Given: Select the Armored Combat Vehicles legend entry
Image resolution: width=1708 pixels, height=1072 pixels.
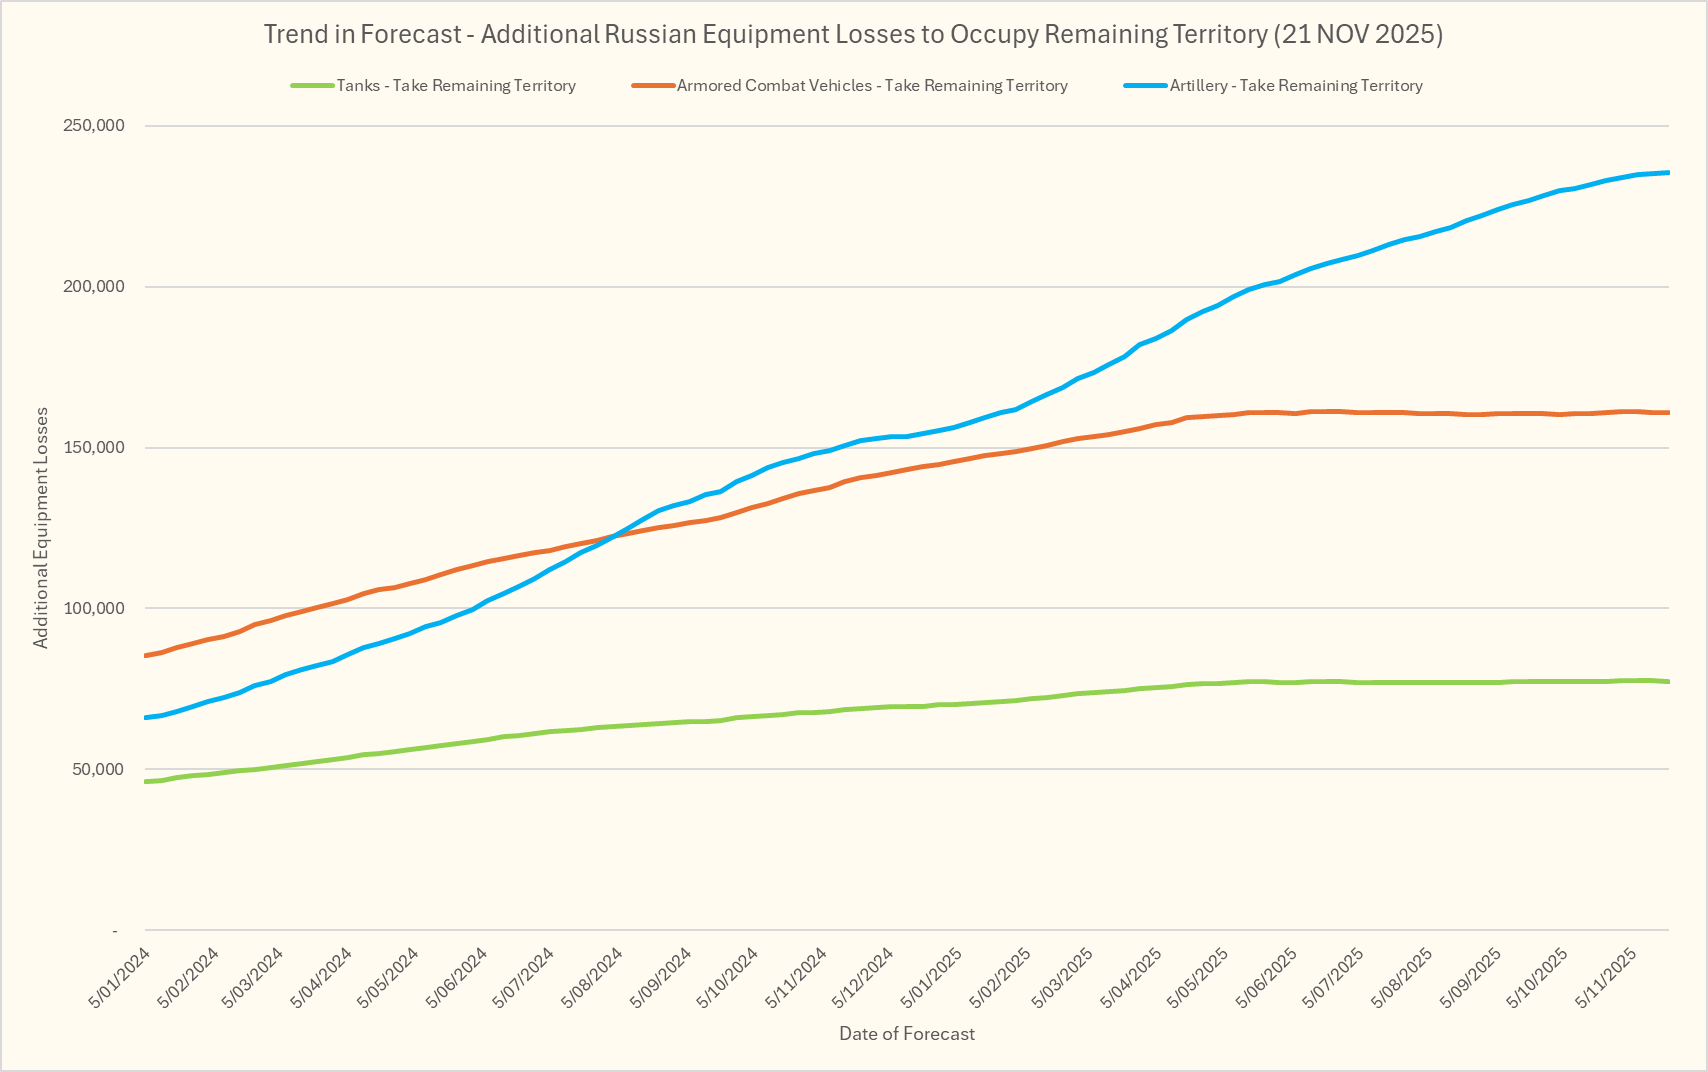Looking at the screenshot, I should coord(872,86).
